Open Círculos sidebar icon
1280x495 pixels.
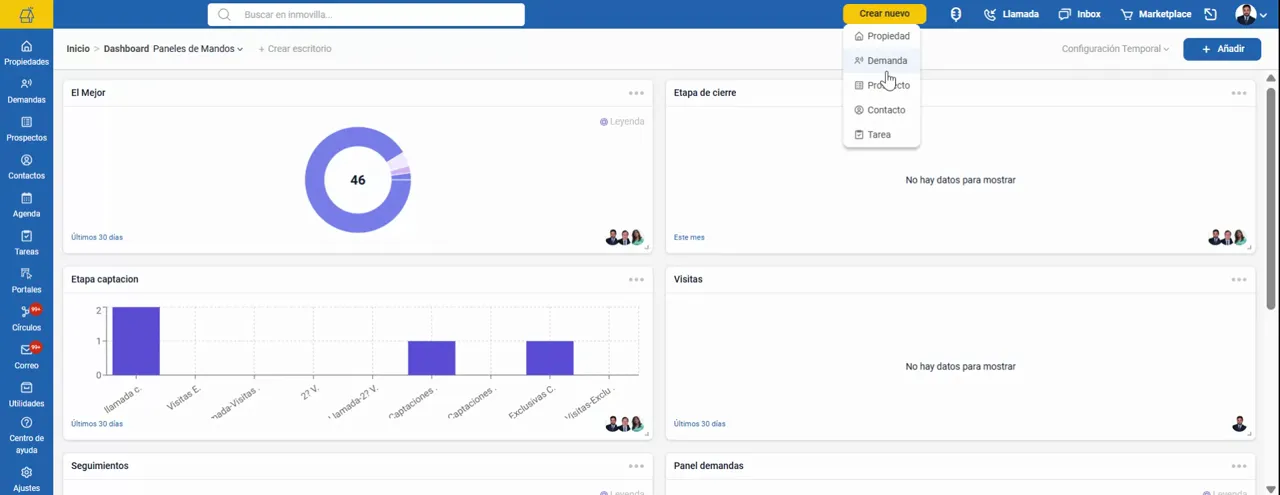tap(26, 312)
